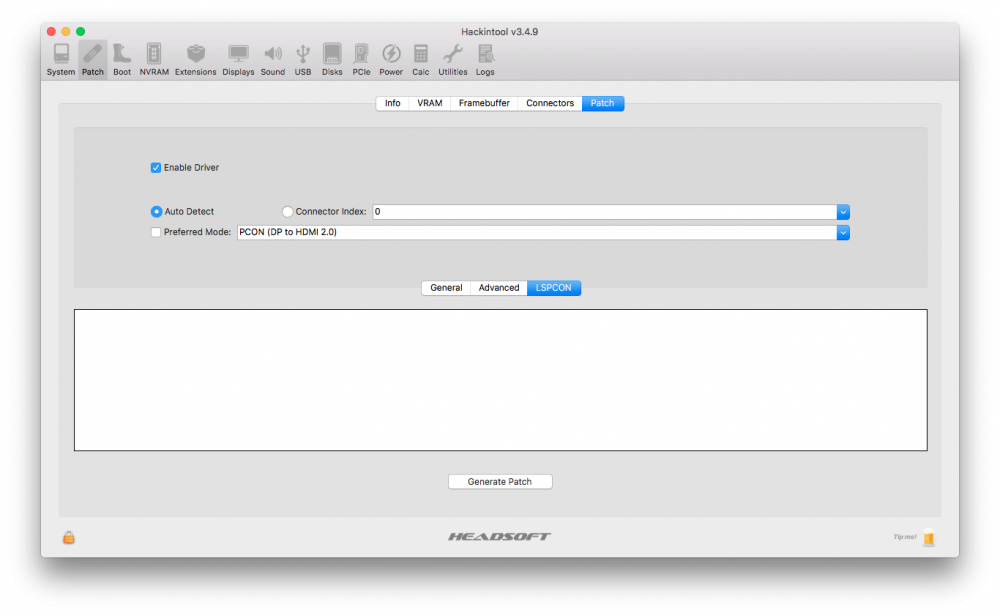Click the Tip me beer icon
Screen dimensions: 1000x616
coord(929,538)
